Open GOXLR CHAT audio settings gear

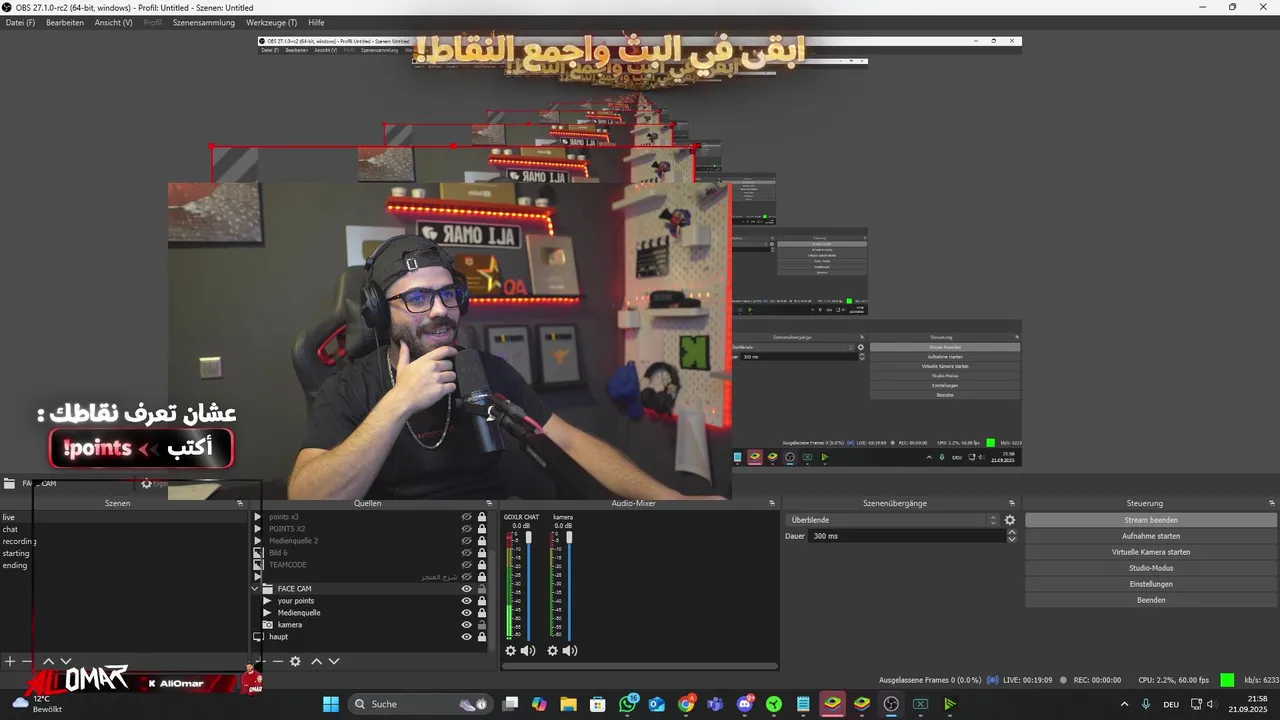pyautogui.click(x=510, y=651)
